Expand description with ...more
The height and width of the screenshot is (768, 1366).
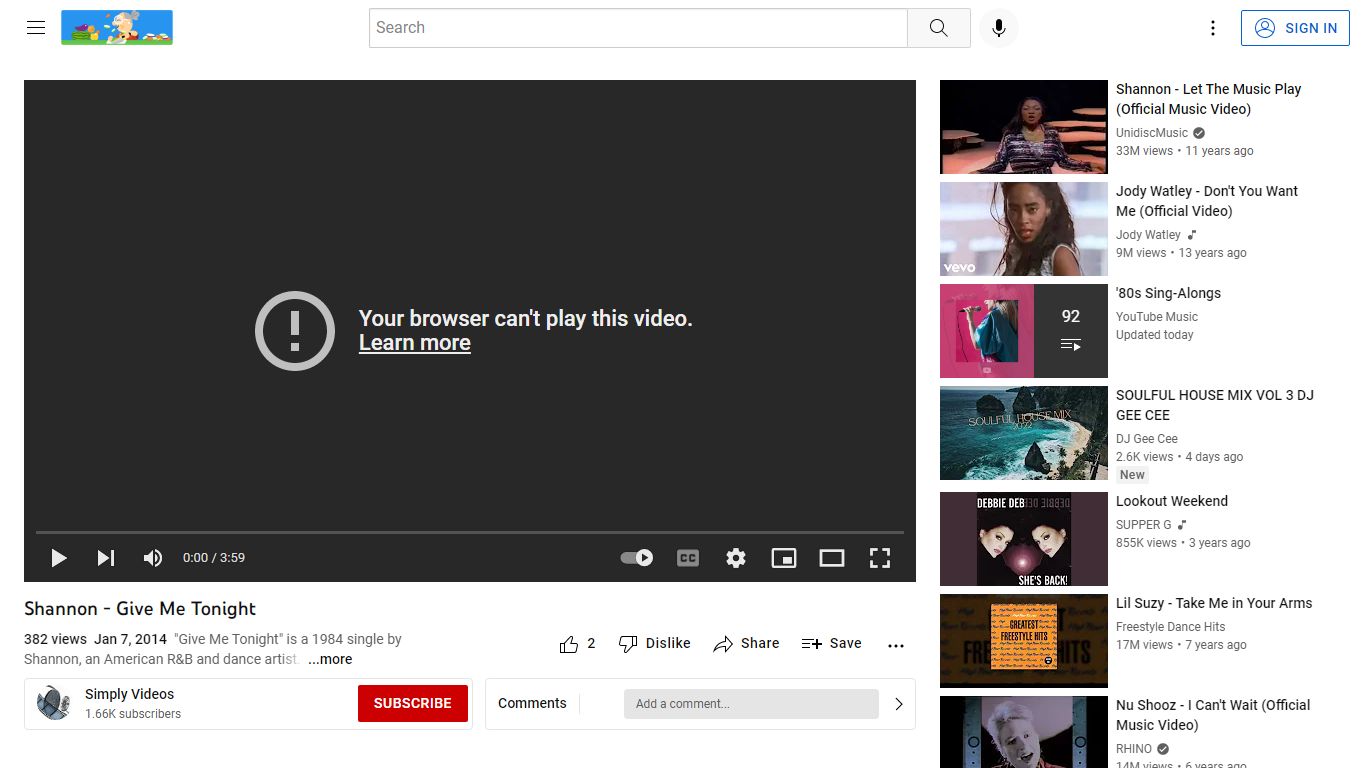tap(330, 659)
